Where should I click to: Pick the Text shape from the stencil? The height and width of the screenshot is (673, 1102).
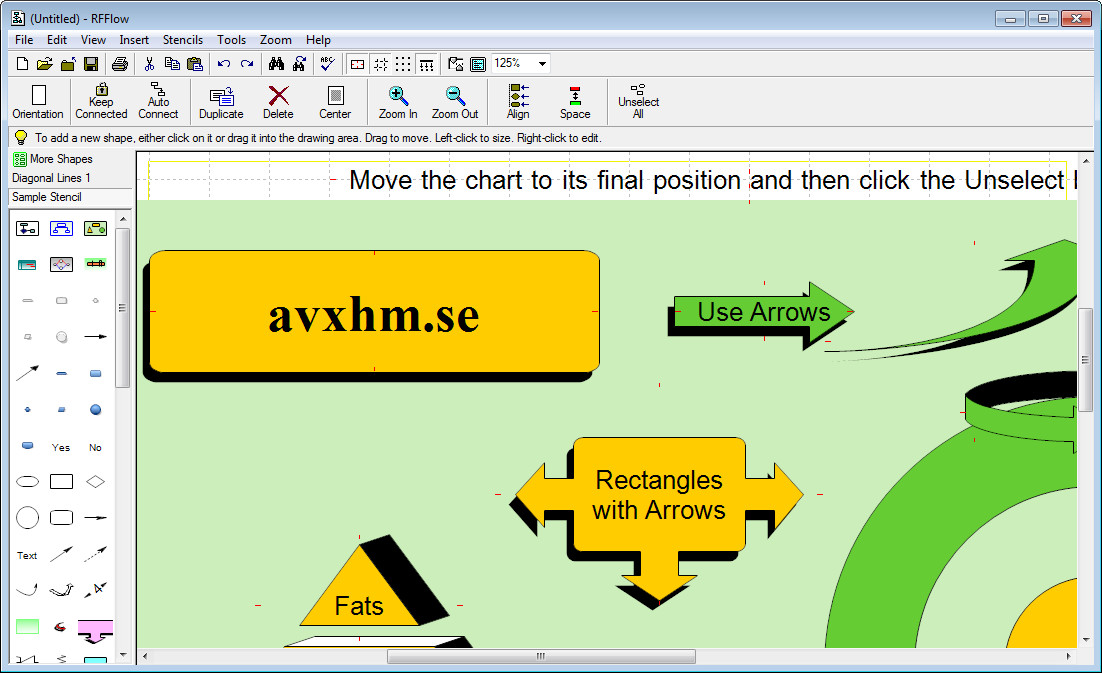[27, 556]
